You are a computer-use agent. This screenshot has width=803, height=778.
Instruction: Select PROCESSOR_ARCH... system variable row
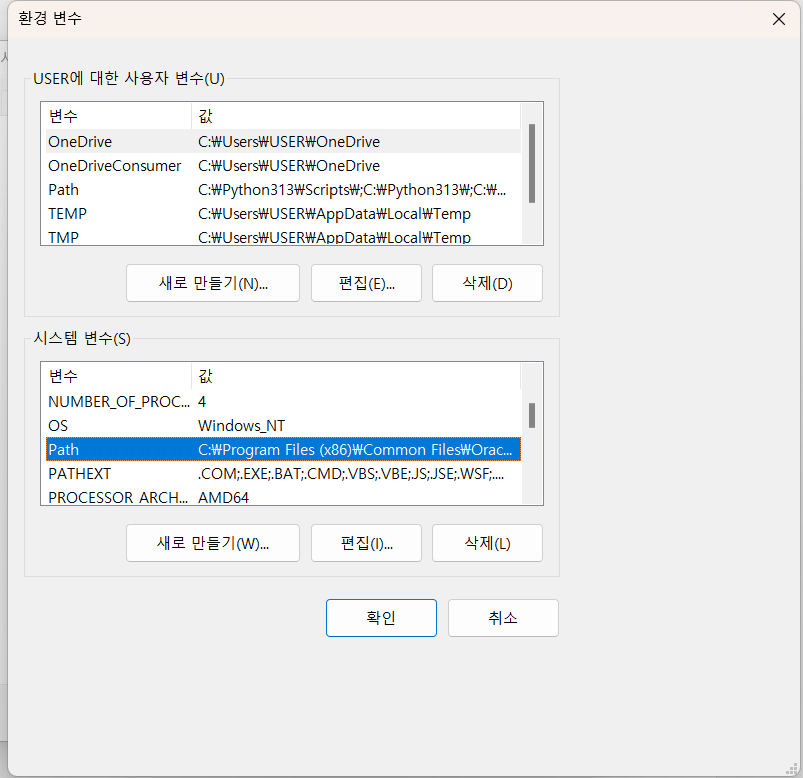pos(283,496)
